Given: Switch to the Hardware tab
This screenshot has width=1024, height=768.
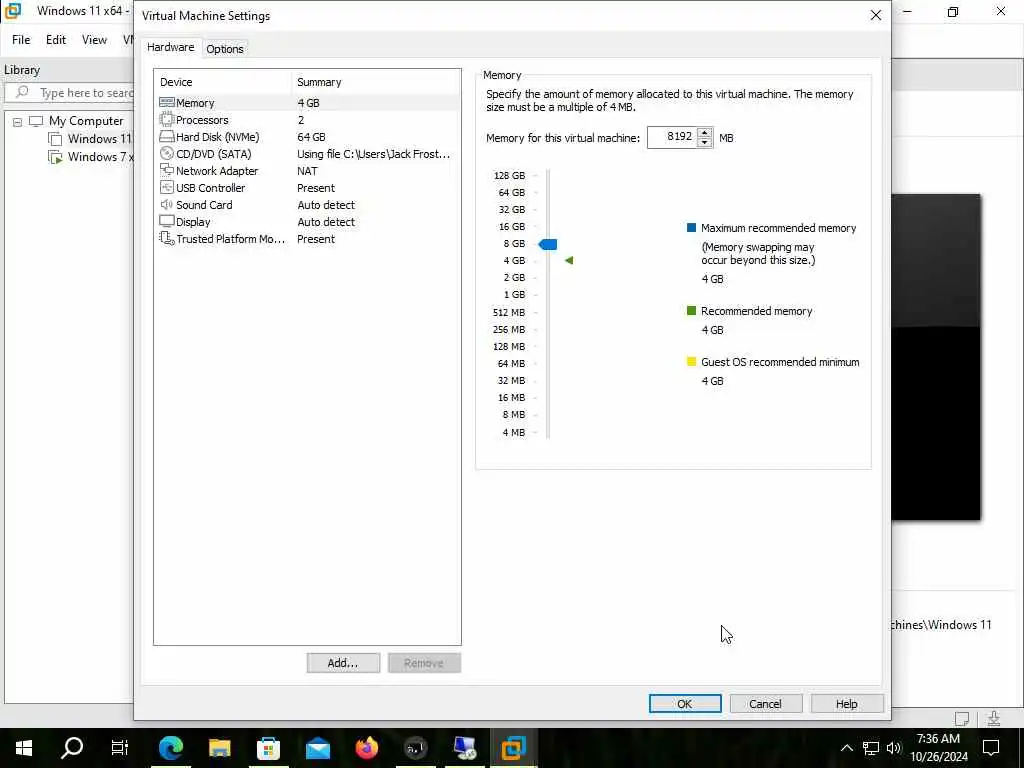Looking at the screenshot, I should tap(170, 47).
